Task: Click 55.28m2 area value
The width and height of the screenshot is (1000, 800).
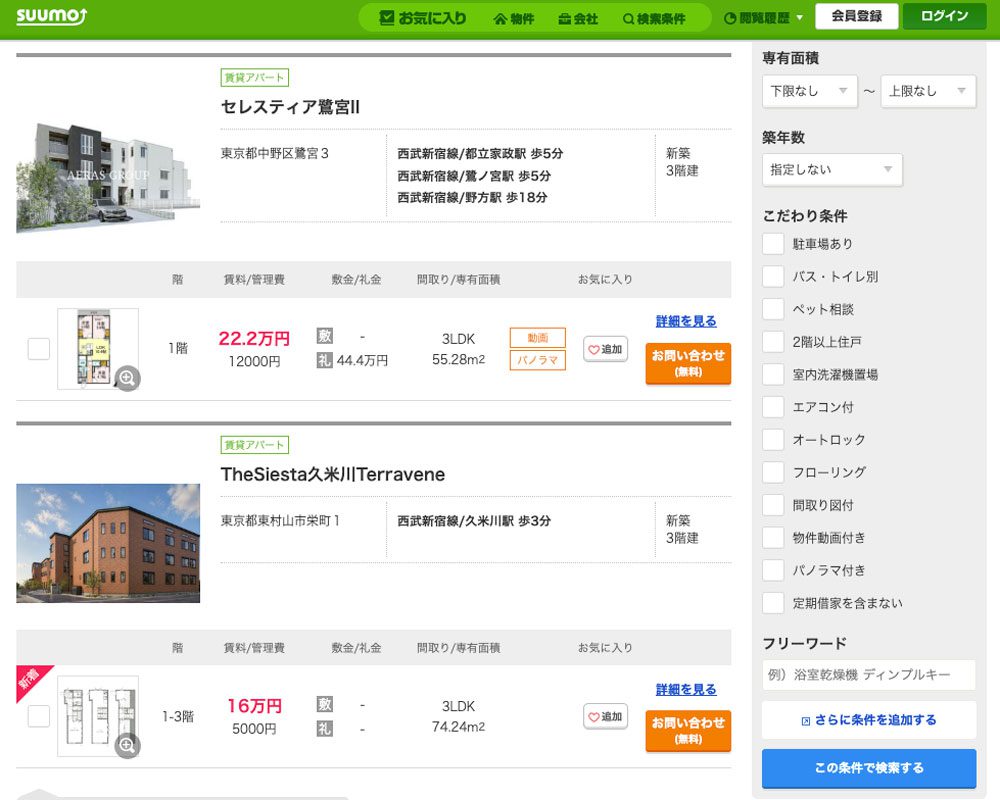Action: [459, 359]
